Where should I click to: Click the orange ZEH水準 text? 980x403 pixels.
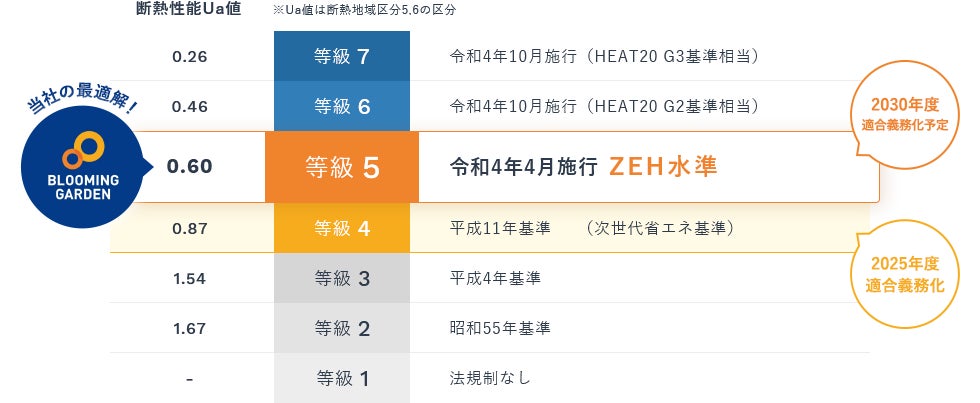click(x=662, y=167)
